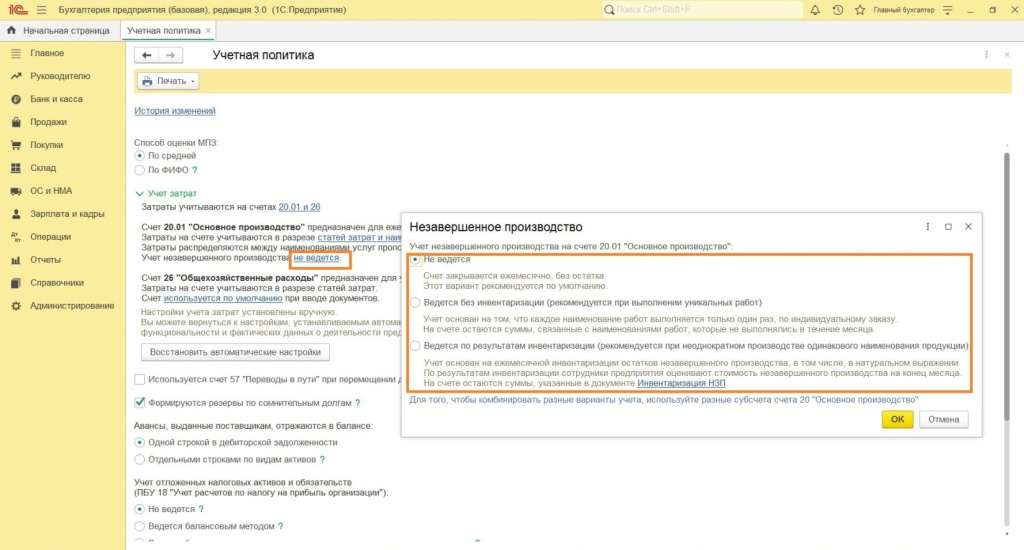1024x550 pixels.
Task: Go to Покупки in the sidebar
Action: click(47, 145)
